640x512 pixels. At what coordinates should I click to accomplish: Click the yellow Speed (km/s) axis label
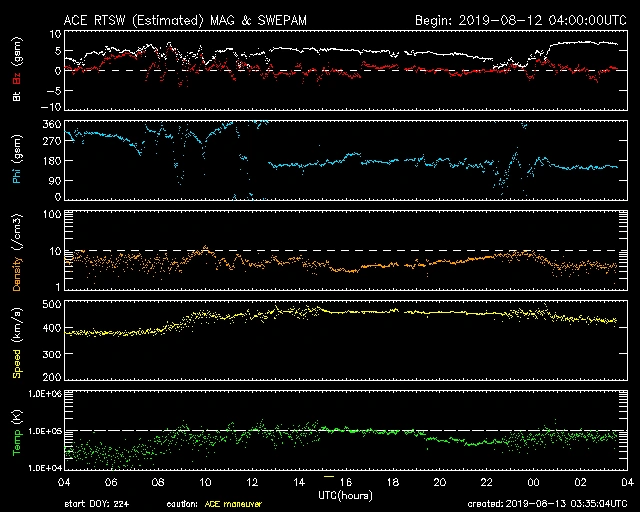15,340
